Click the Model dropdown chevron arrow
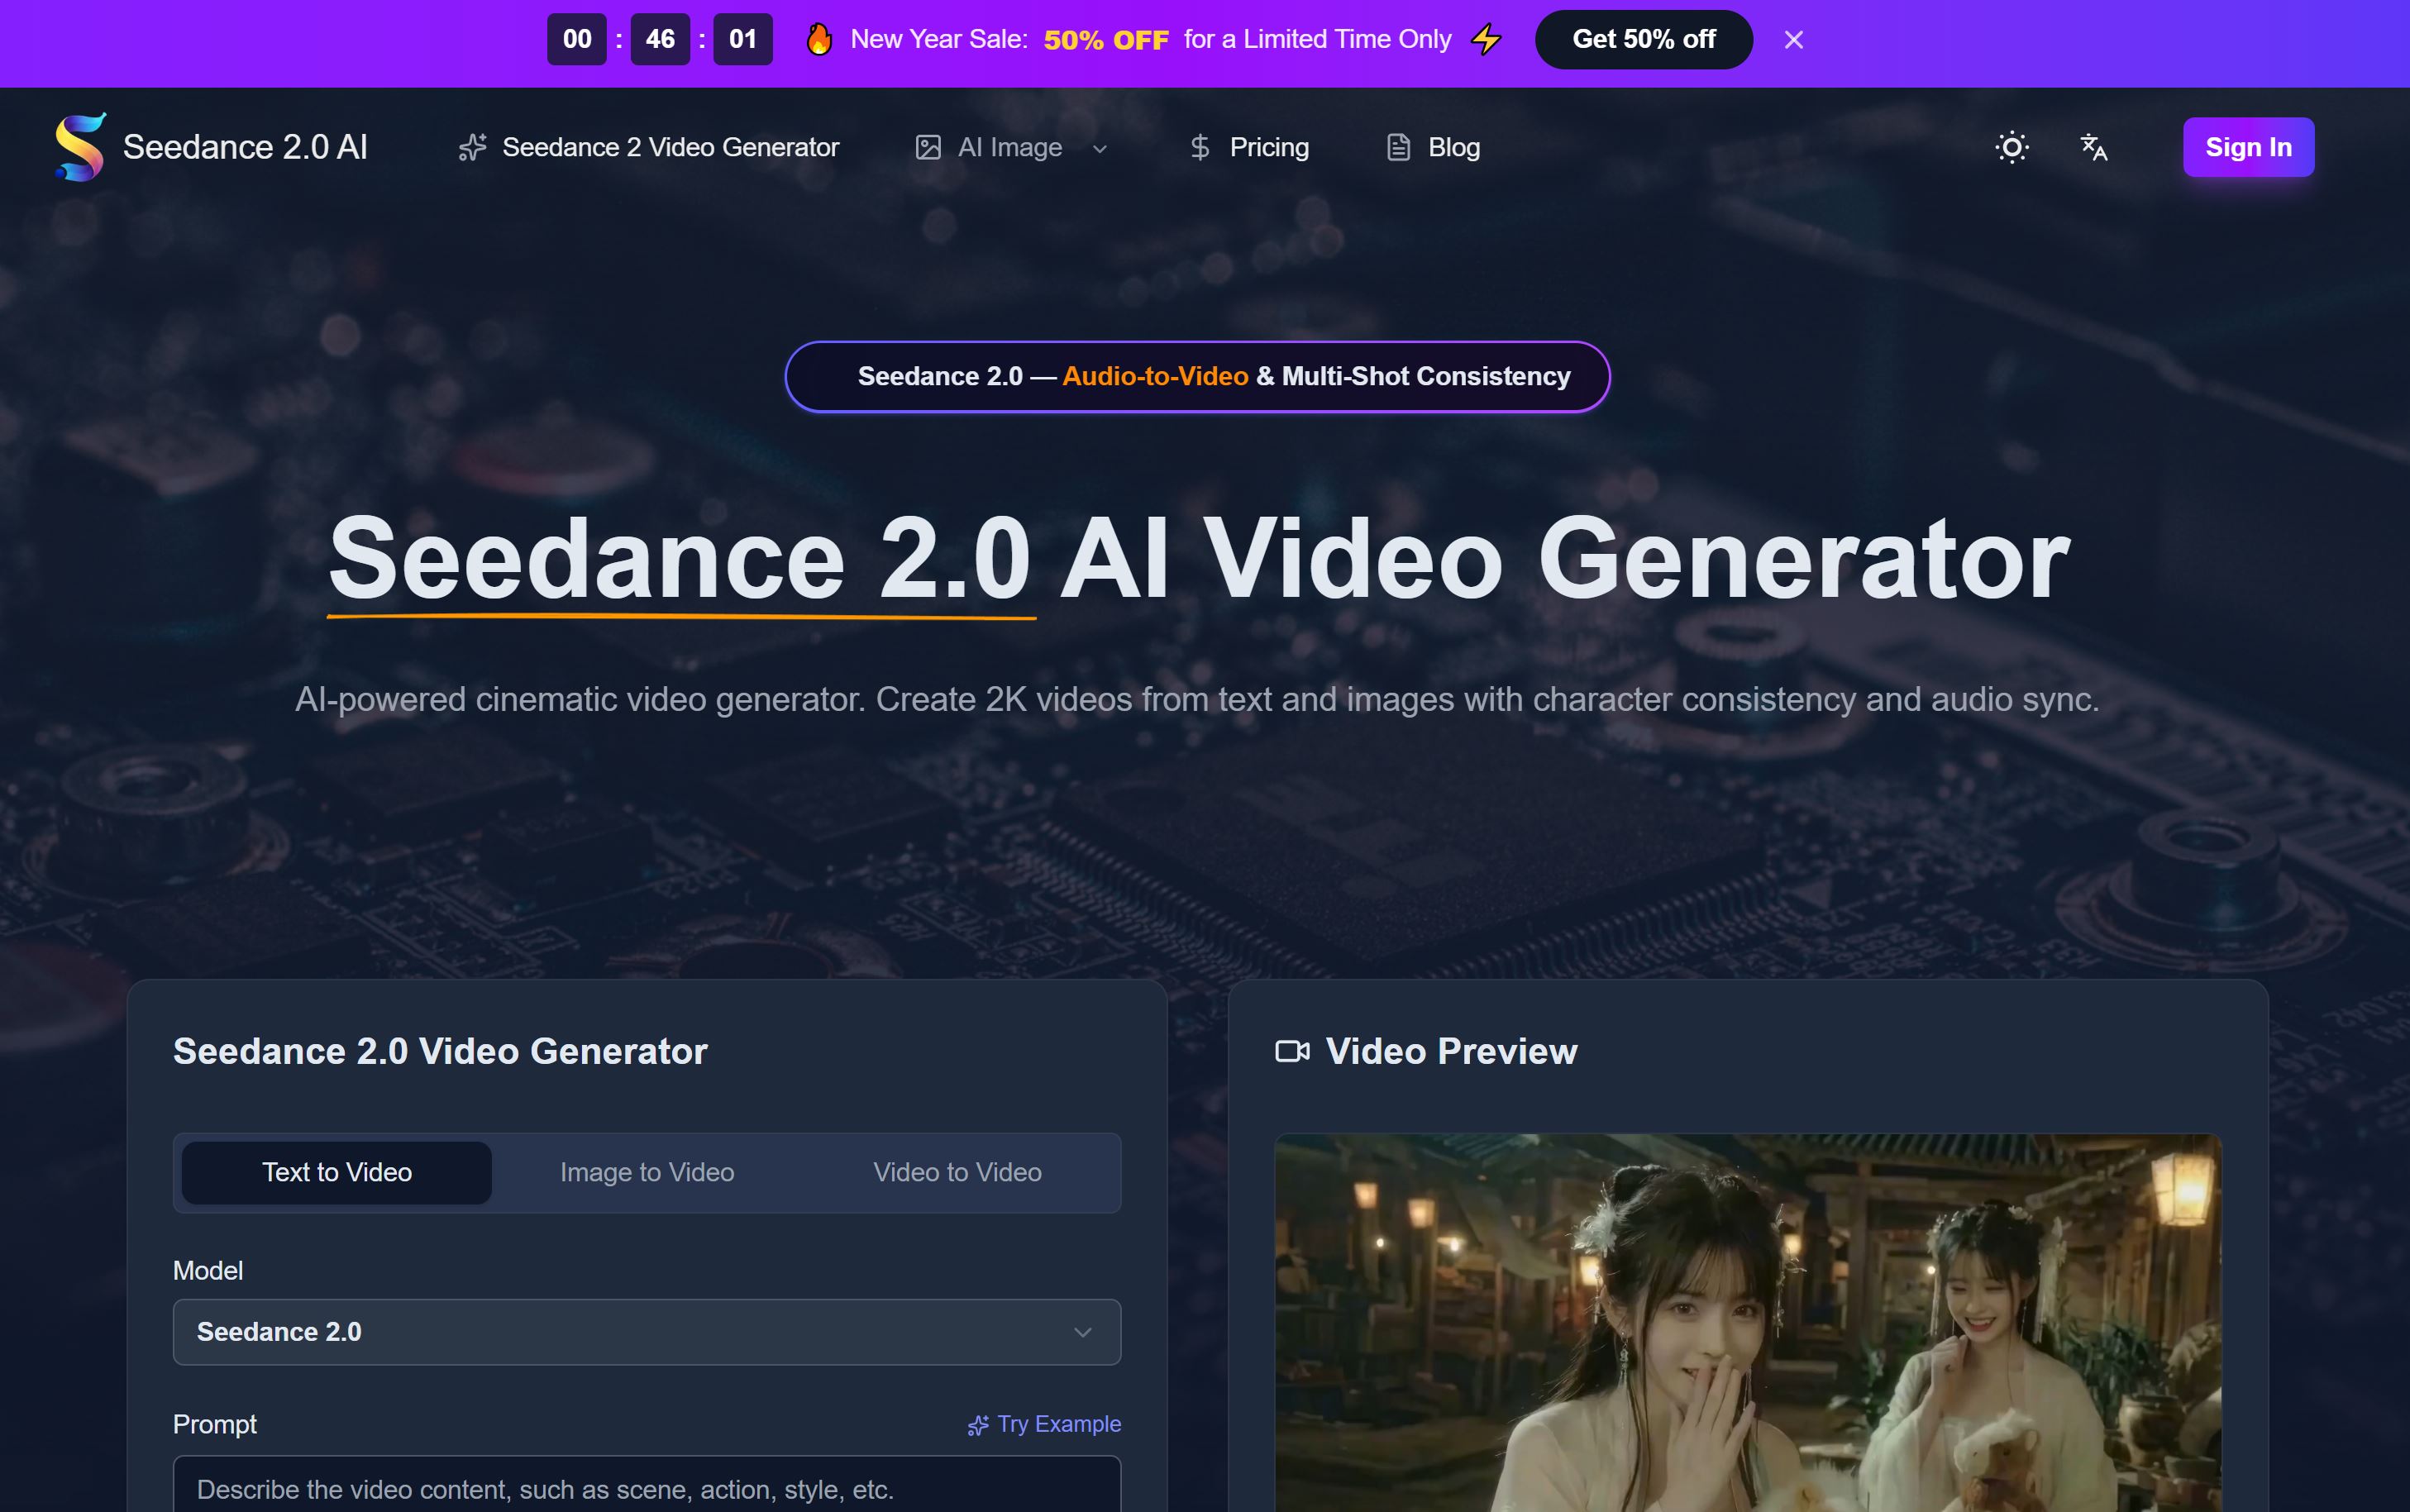 [x=1082, y=1332]
